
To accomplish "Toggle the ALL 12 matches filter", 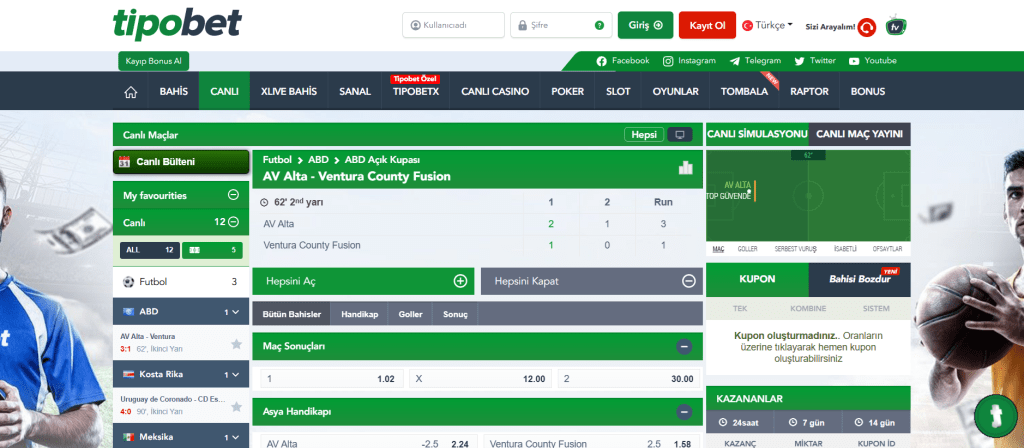I will [148, 249].
